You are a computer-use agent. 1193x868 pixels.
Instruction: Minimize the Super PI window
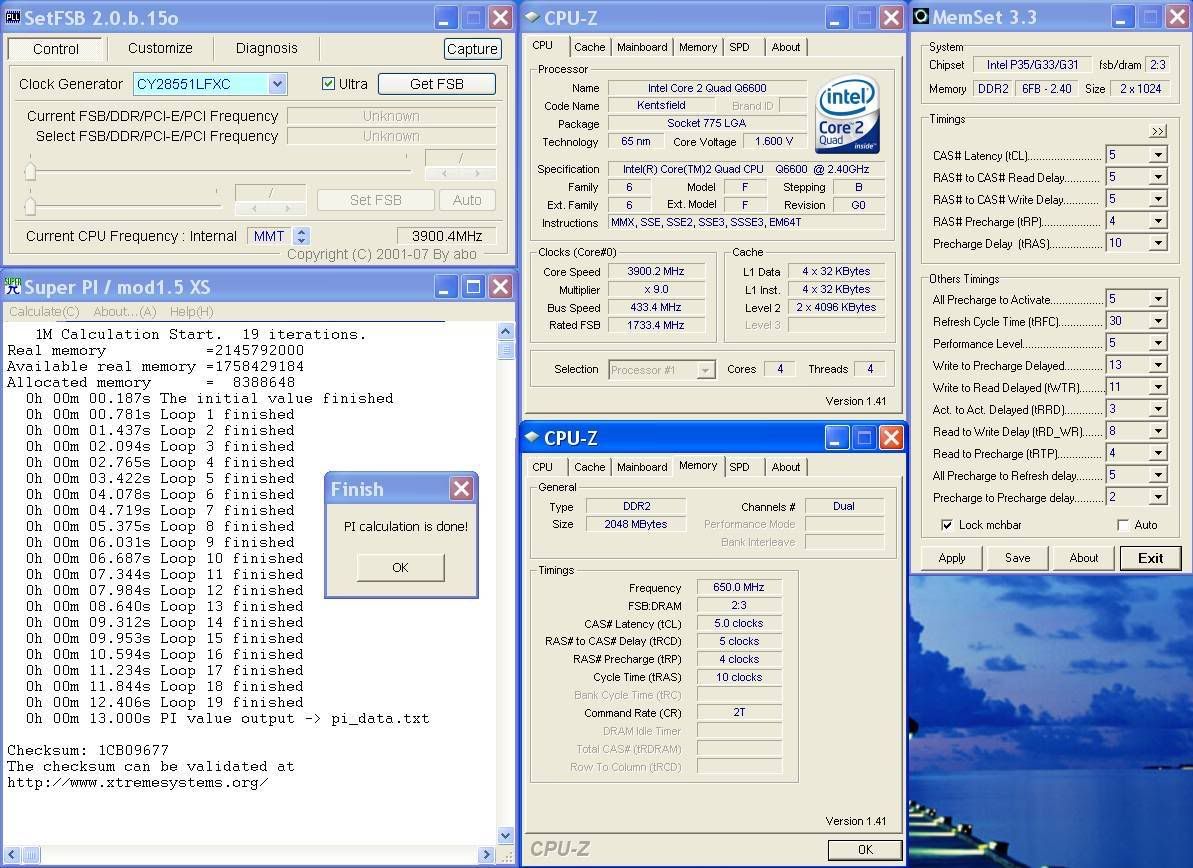(x=446, y=287)
